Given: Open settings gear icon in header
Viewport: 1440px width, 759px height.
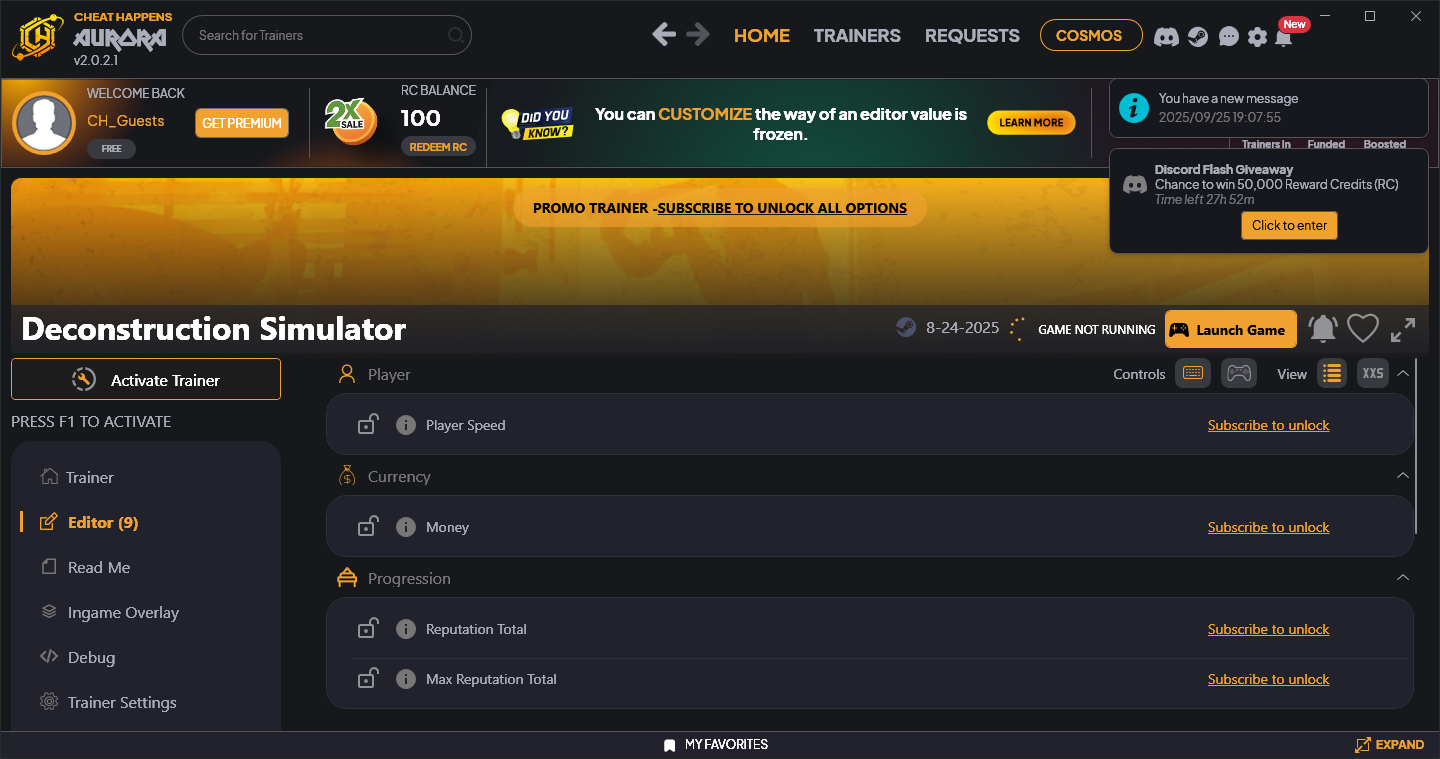Looking at the screenshot, I should pos(1257,37).
